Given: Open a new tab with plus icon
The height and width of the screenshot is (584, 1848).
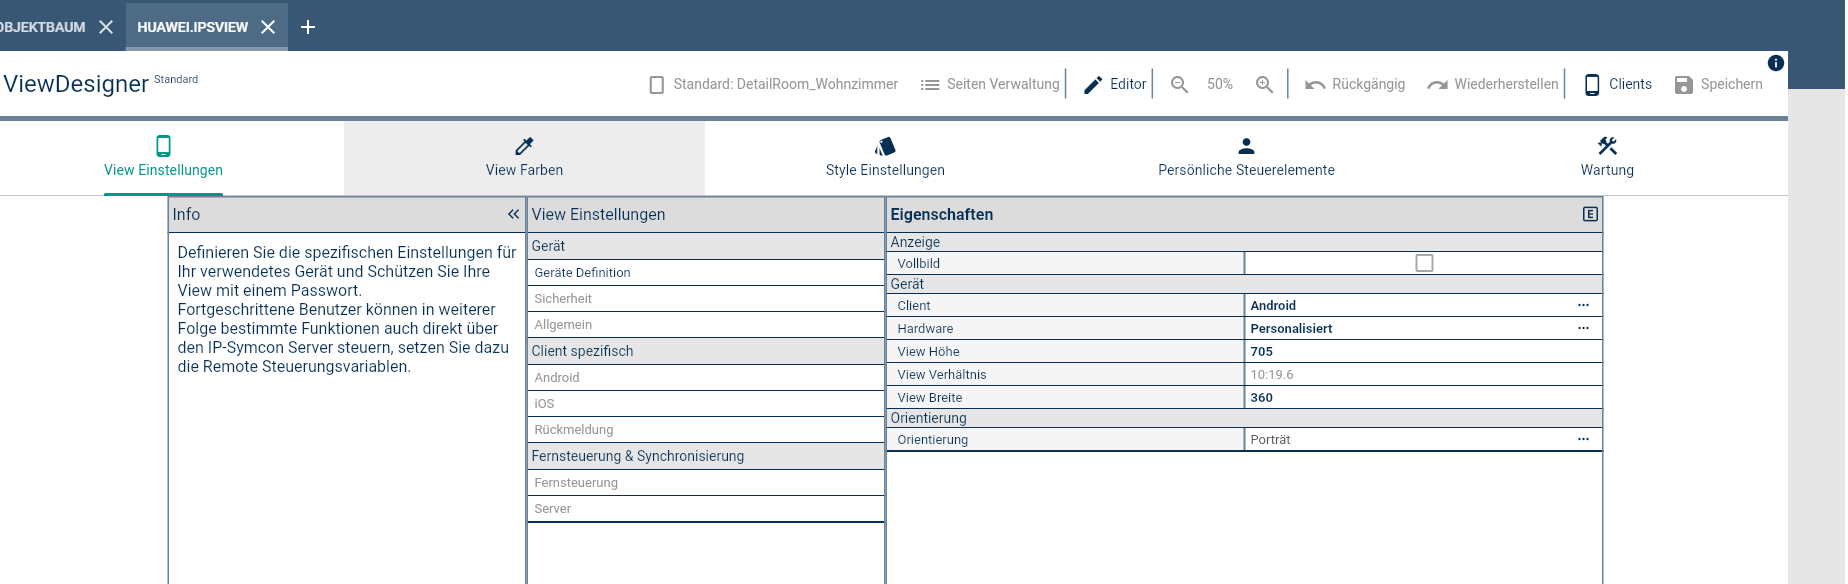Looking at the screenshot, I should coord(308,27).
